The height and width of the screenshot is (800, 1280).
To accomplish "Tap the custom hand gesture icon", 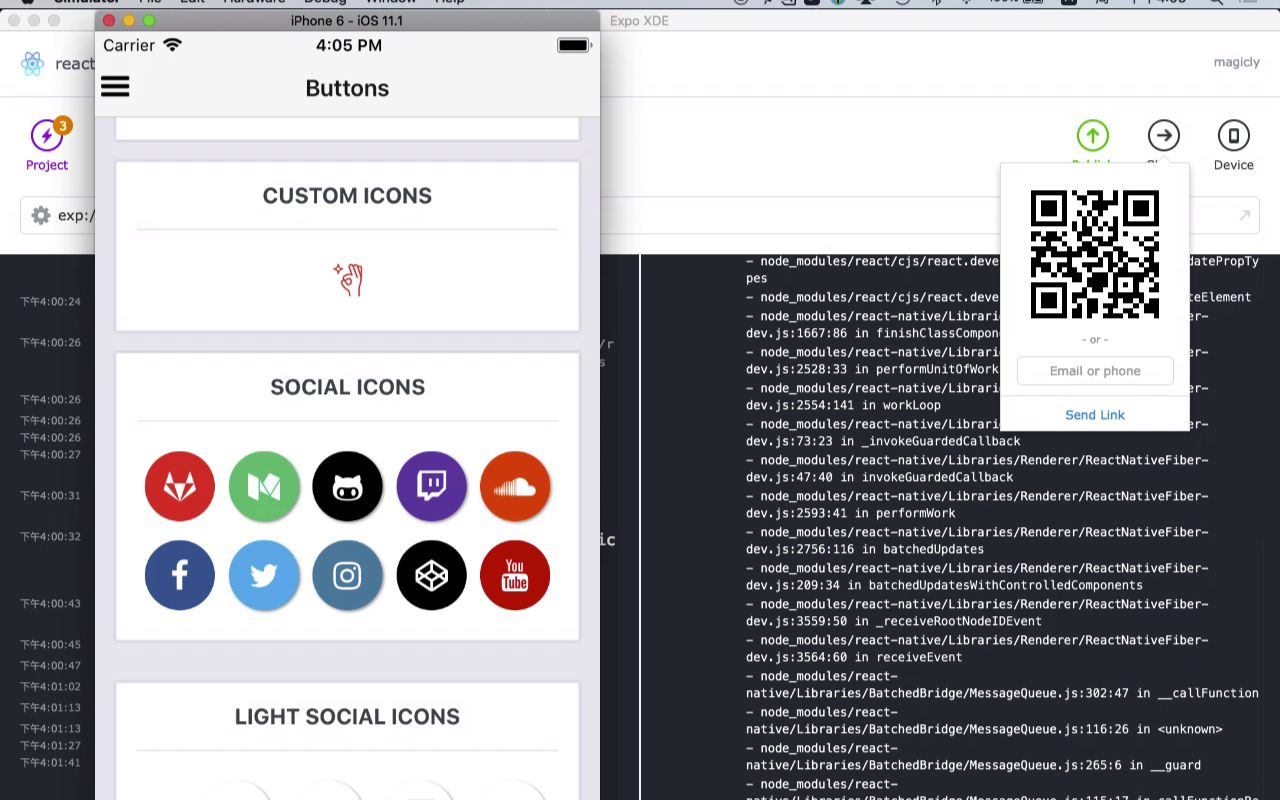I will point(348,280).
